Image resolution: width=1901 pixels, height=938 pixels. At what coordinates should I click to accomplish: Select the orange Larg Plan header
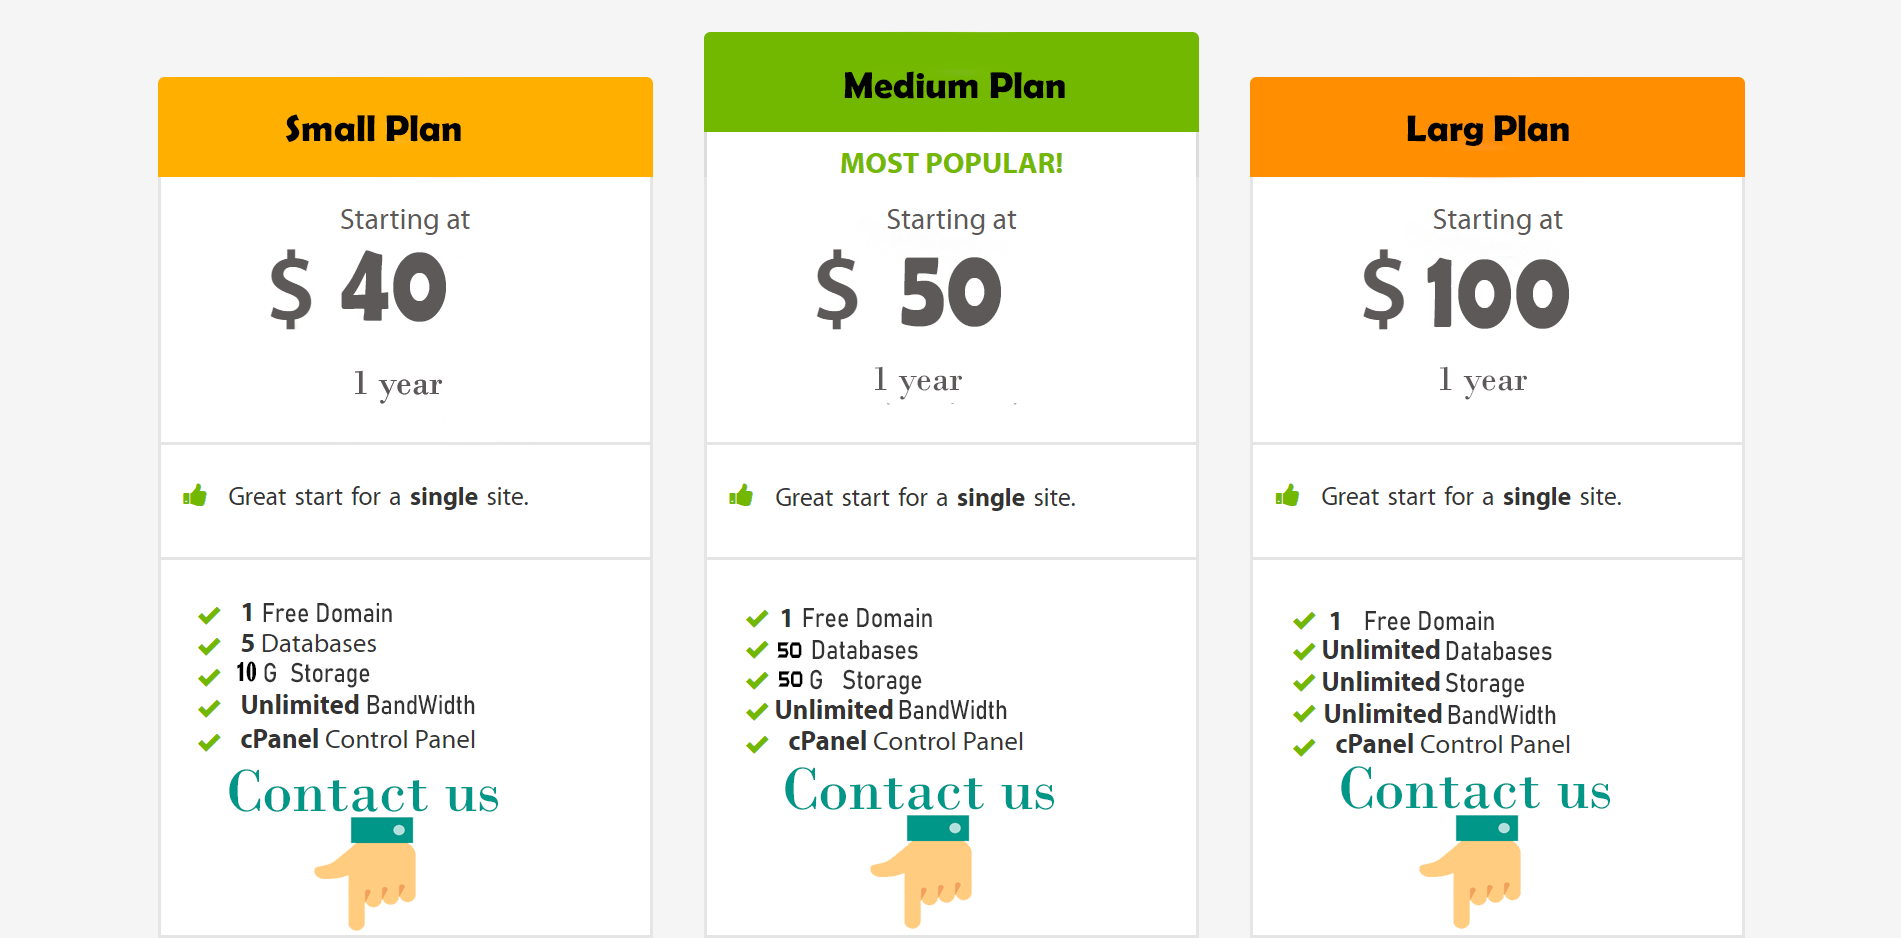[1497, 127]
